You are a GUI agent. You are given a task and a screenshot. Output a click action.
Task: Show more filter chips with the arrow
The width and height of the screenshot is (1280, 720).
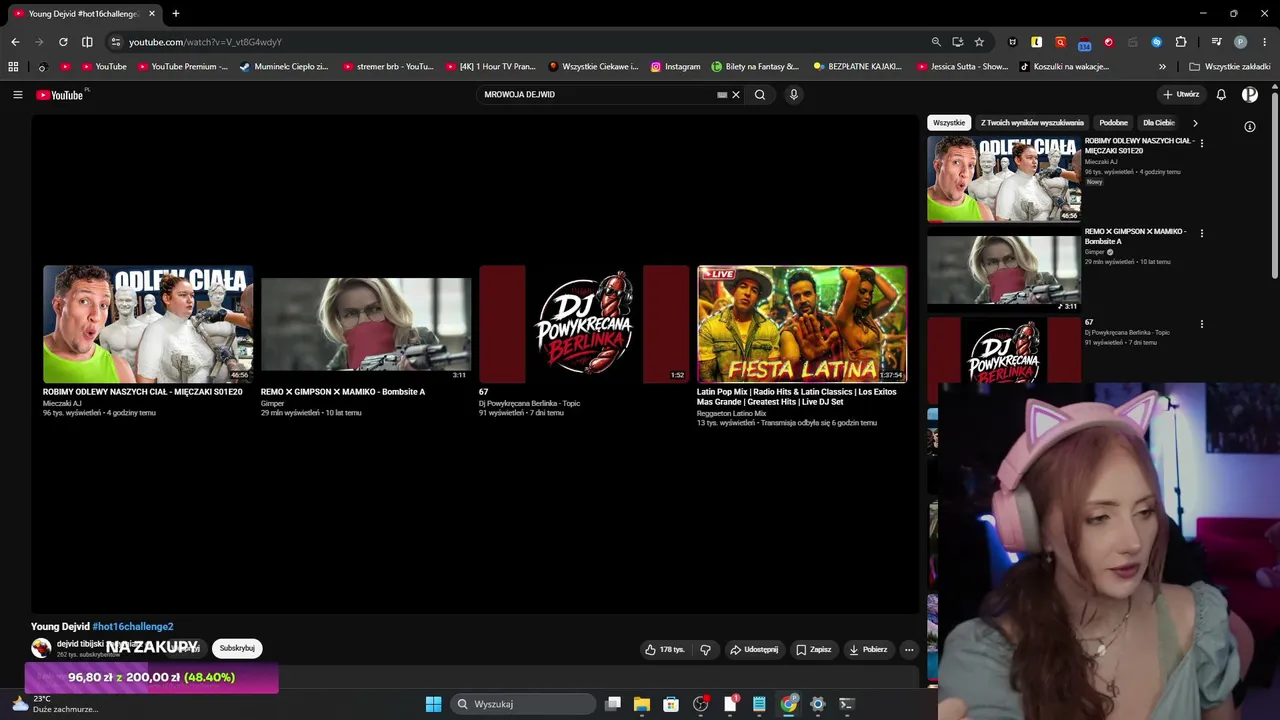(x=1195, y=123)
